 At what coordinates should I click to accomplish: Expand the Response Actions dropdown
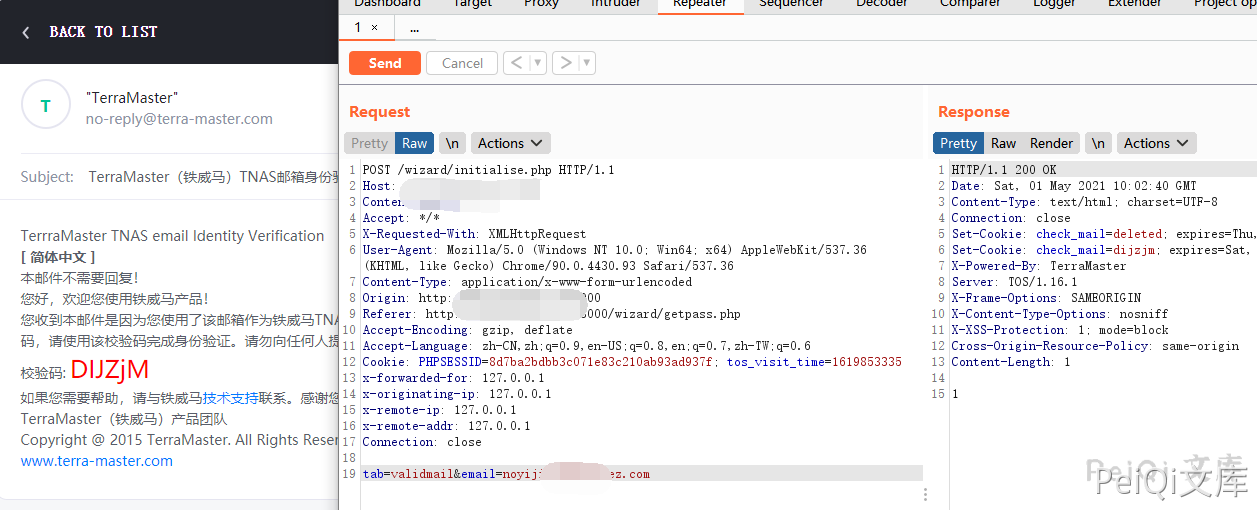(x=1156, y=143)
